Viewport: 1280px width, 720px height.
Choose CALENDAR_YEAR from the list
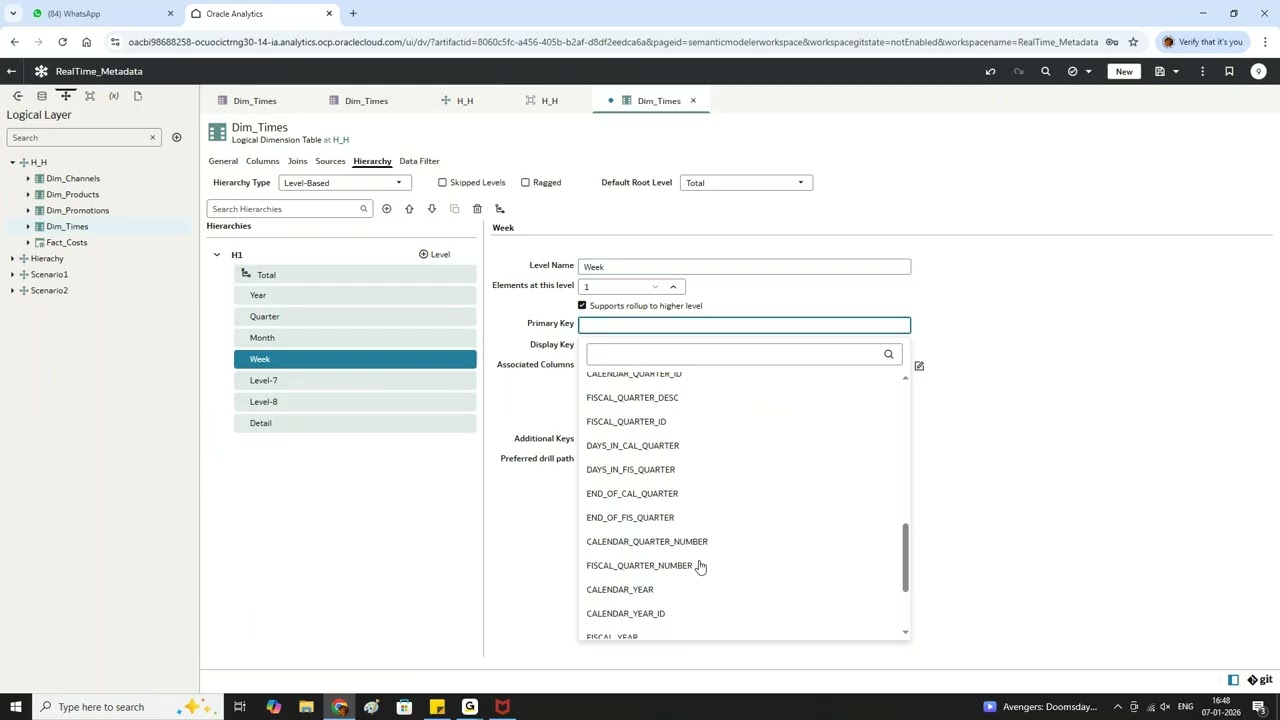tap(619, 590)
